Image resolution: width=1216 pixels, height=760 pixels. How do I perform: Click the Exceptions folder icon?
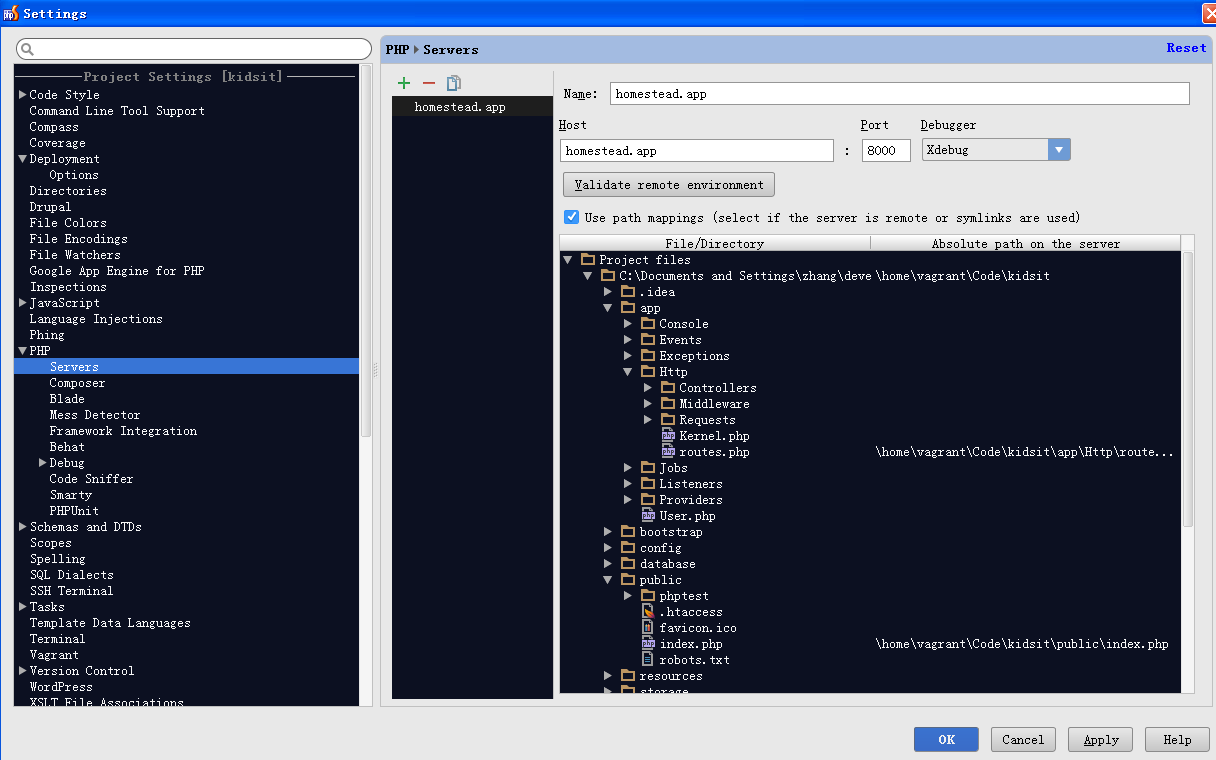(x=648, y=356)
